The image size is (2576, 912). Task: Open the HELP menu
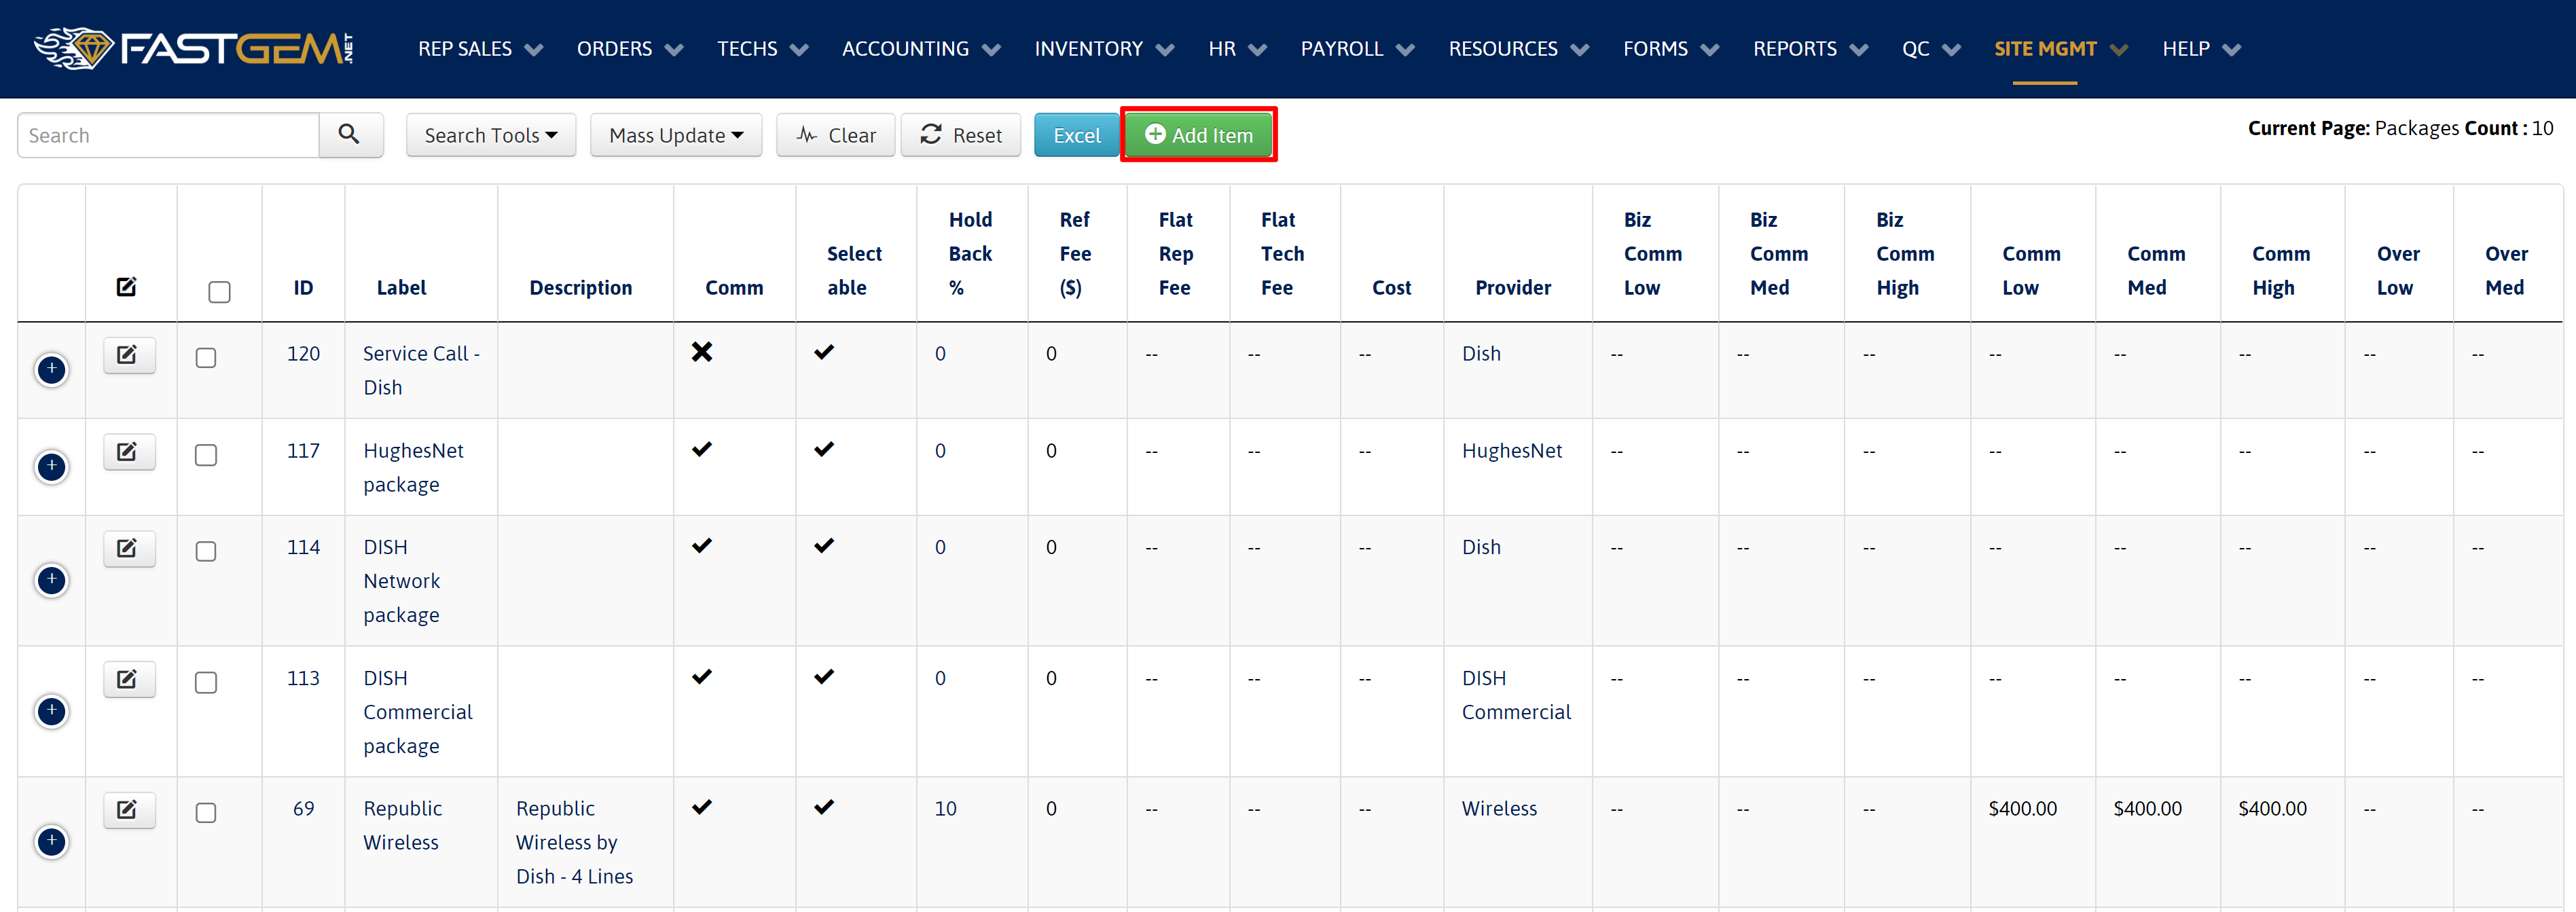click(2201, 49)
